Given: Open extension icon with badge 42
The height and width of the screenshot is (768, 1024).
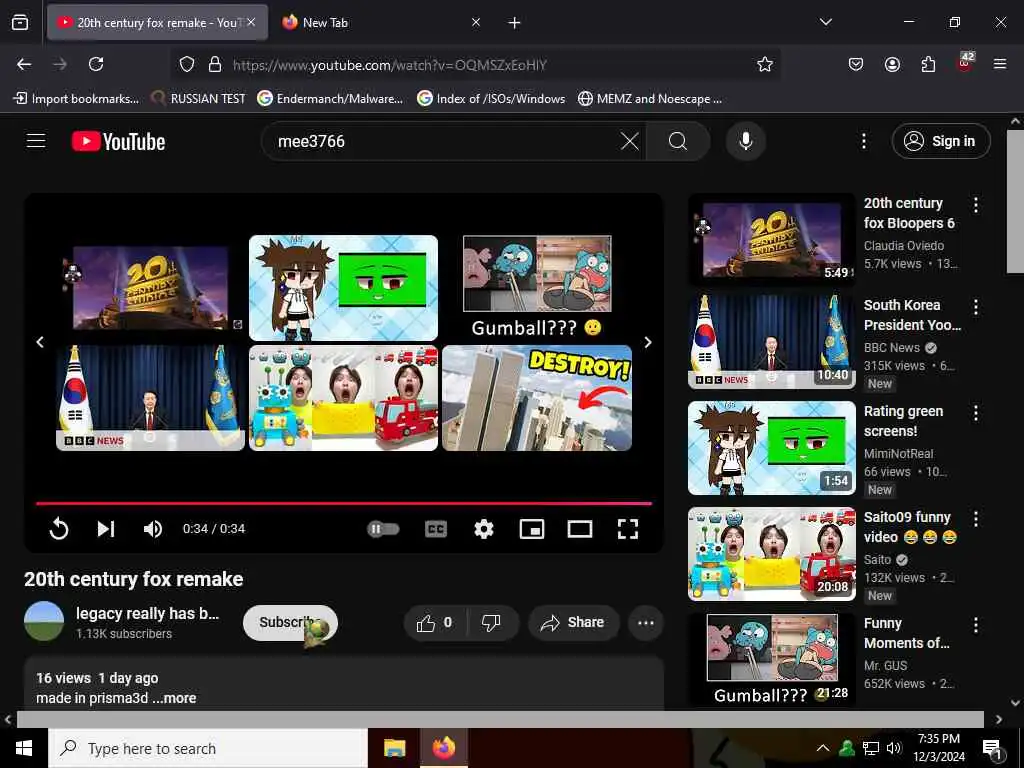Looking at the screenshot, I should click(965, 63).
